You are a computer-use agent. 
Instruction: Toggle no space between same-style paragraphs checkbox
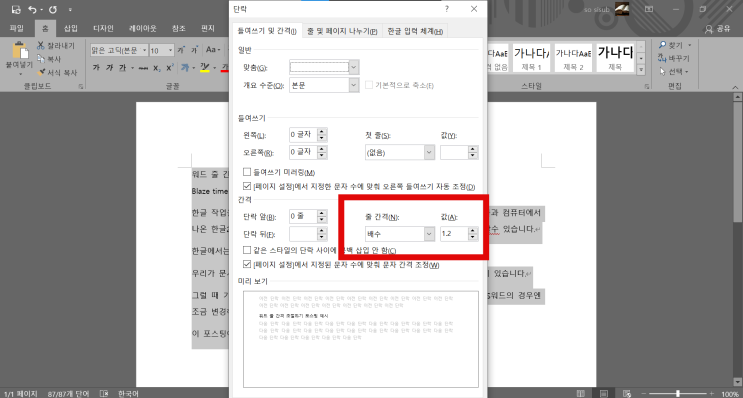click(246, 250)
